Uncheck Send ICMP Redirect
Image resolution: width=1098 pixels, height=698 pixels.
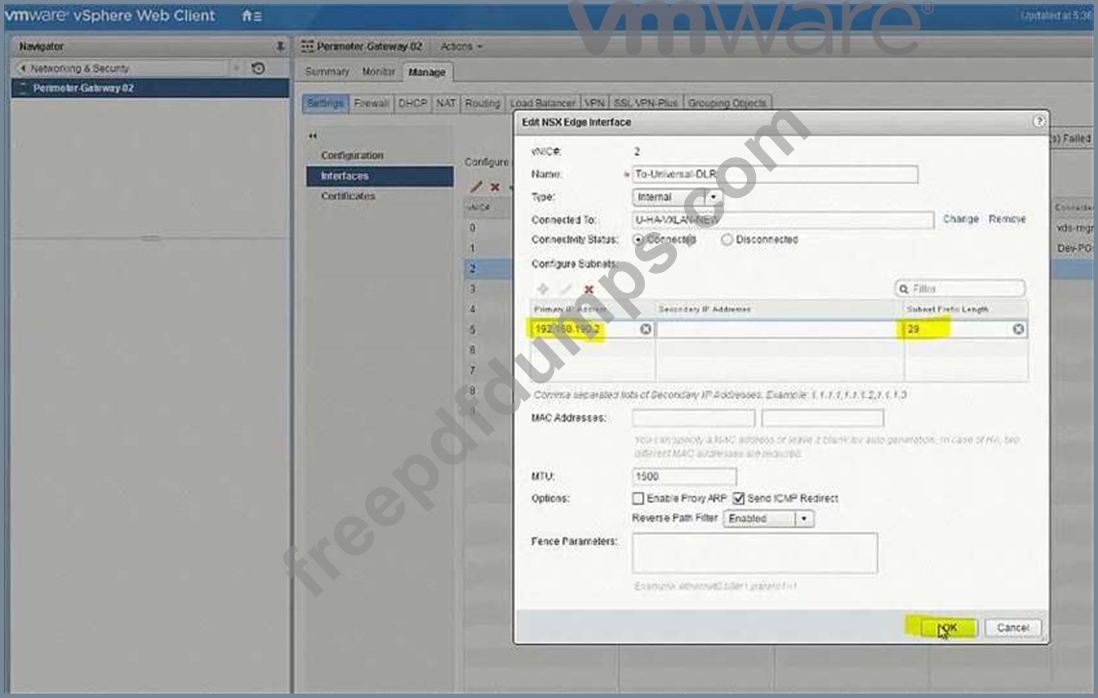click(739, 498)
